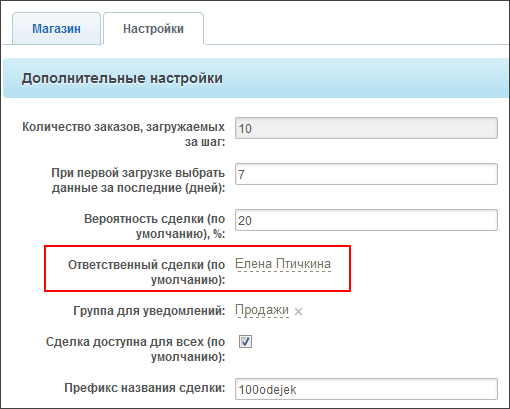Change responsible person Елена Птичкина
Viewport: 510px width, 409px height.
tap(283, 264)
